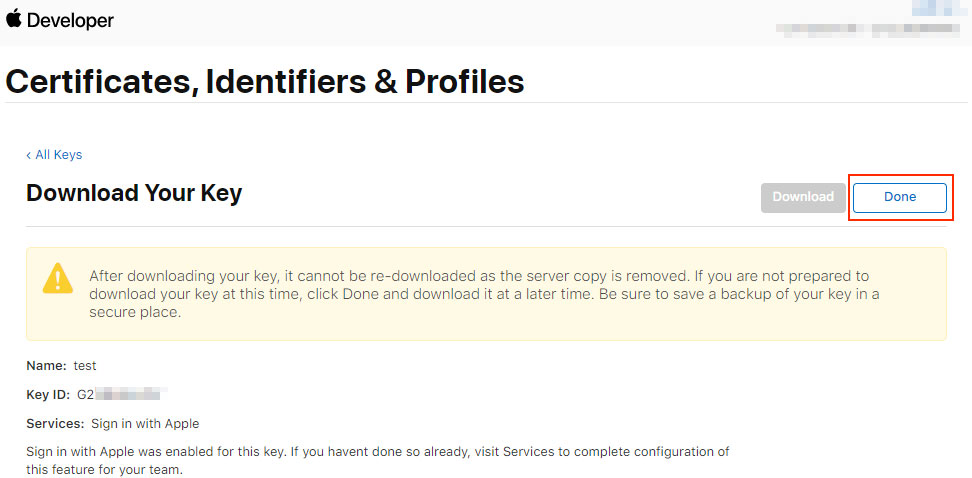Screen dimensions: 972x478
Task: Click the Name label
Action: (46, 366)
